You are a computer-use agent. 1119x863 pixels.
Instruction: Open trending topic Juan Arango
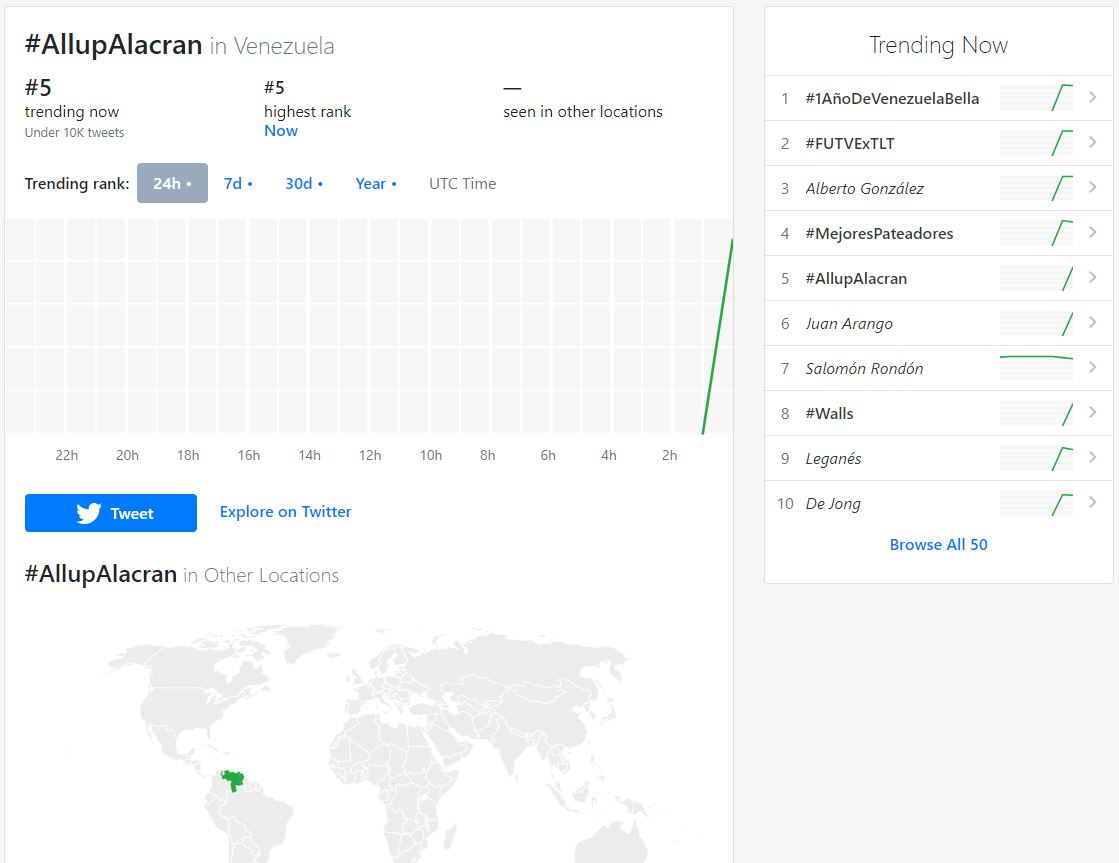tap(849, 323)
